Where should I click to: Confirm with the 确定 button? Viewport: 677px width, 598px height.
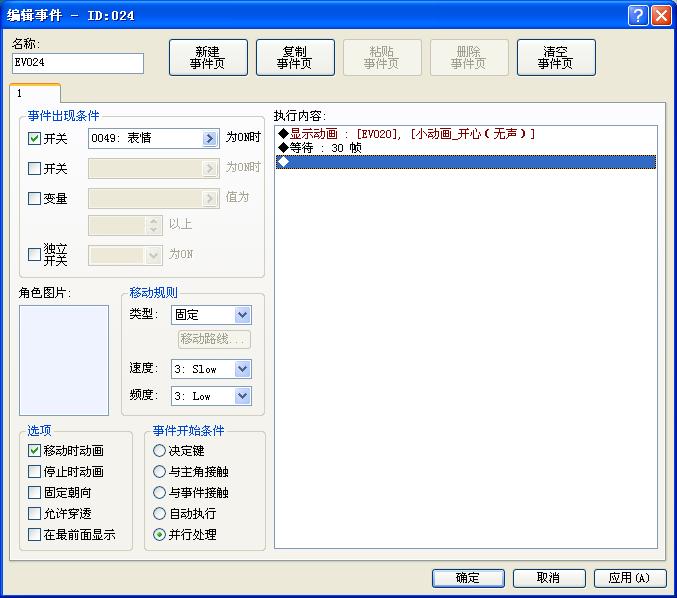468,578
